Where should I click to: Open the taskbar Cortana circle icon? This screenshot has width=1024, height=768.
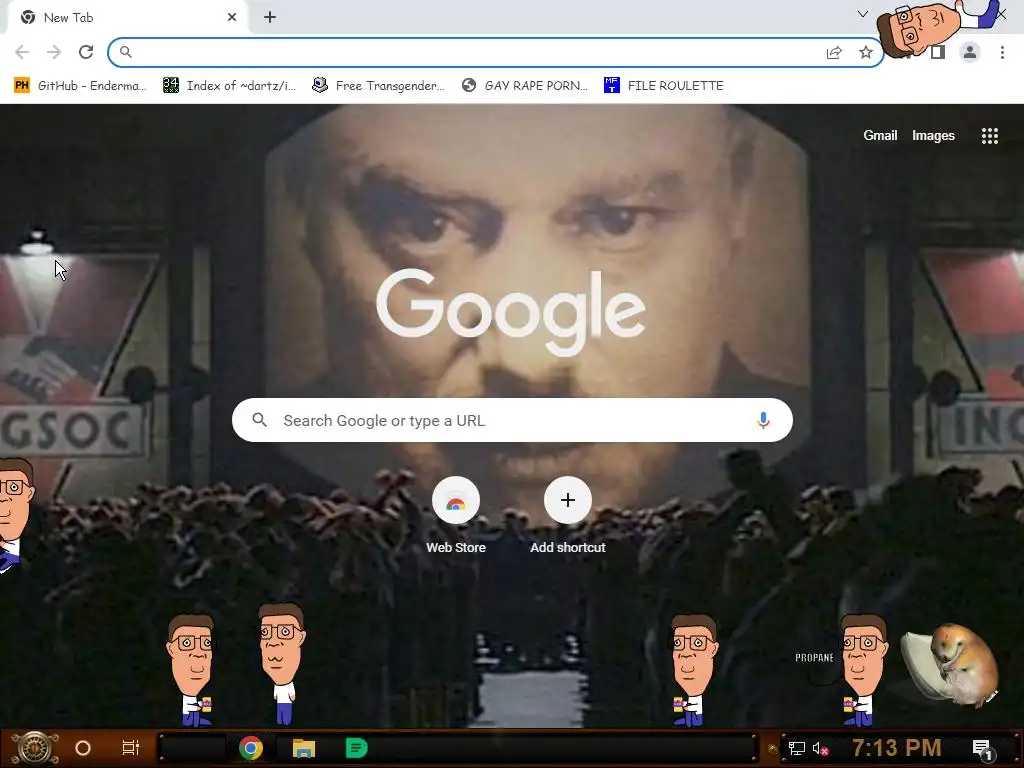tap(83, 748)
